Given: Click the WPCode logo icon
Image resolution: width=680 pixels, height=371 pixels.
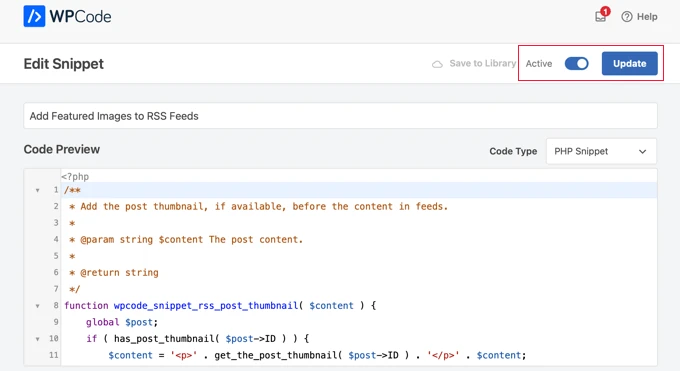Looking at the screenshot, I should [x=34, y=16].
